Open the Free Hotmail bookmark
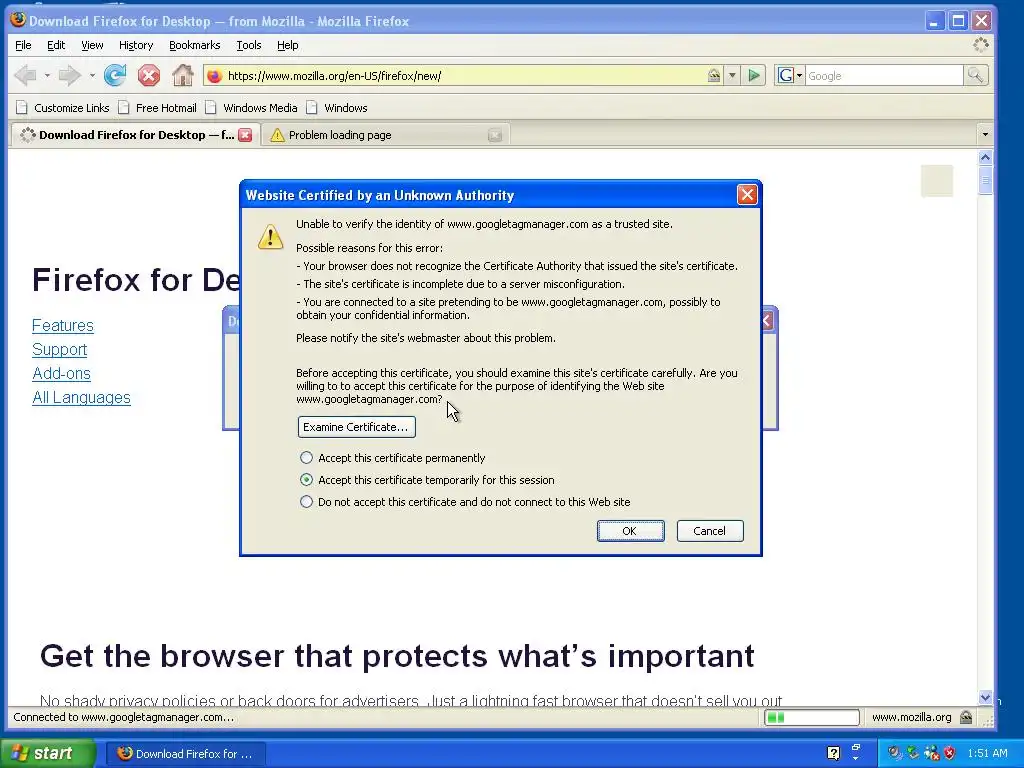 [157, 108]
